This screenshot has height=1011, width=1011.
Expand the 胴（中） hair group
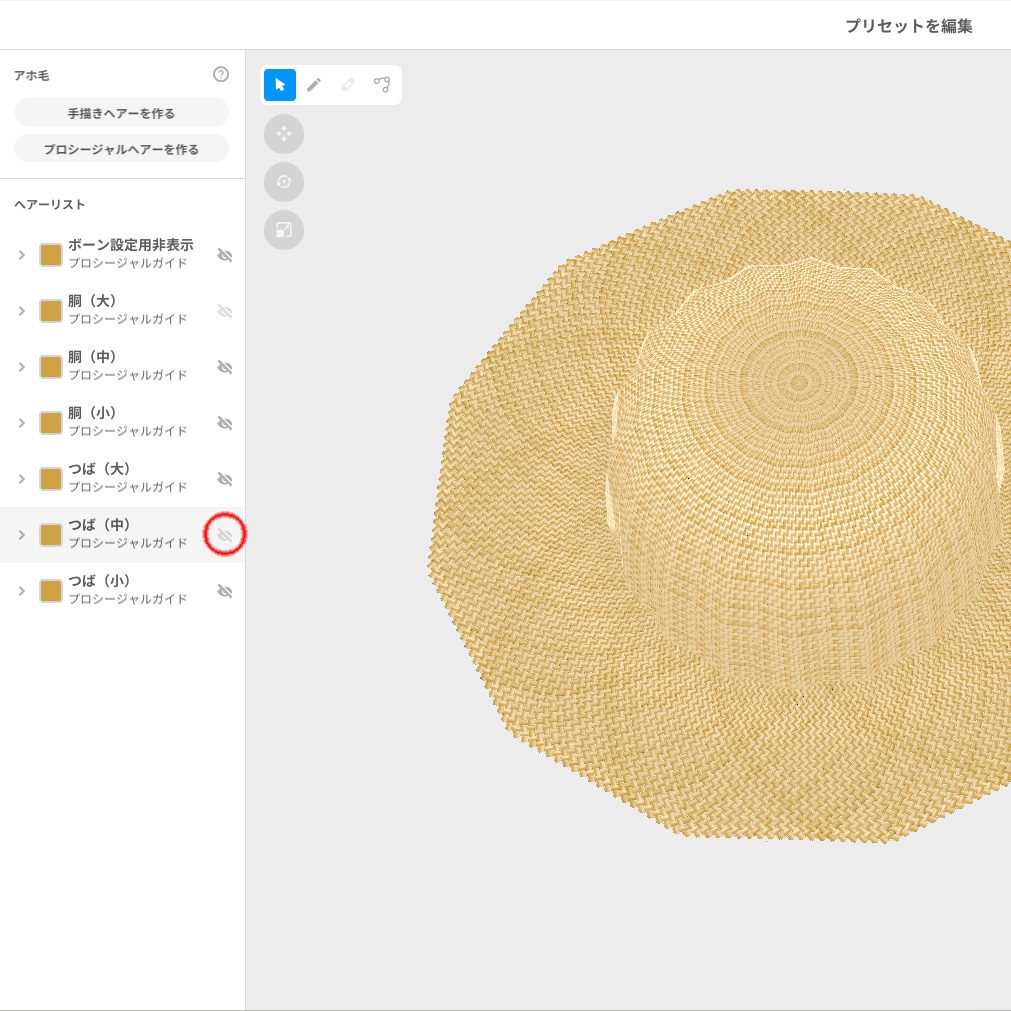click(21, 367)
